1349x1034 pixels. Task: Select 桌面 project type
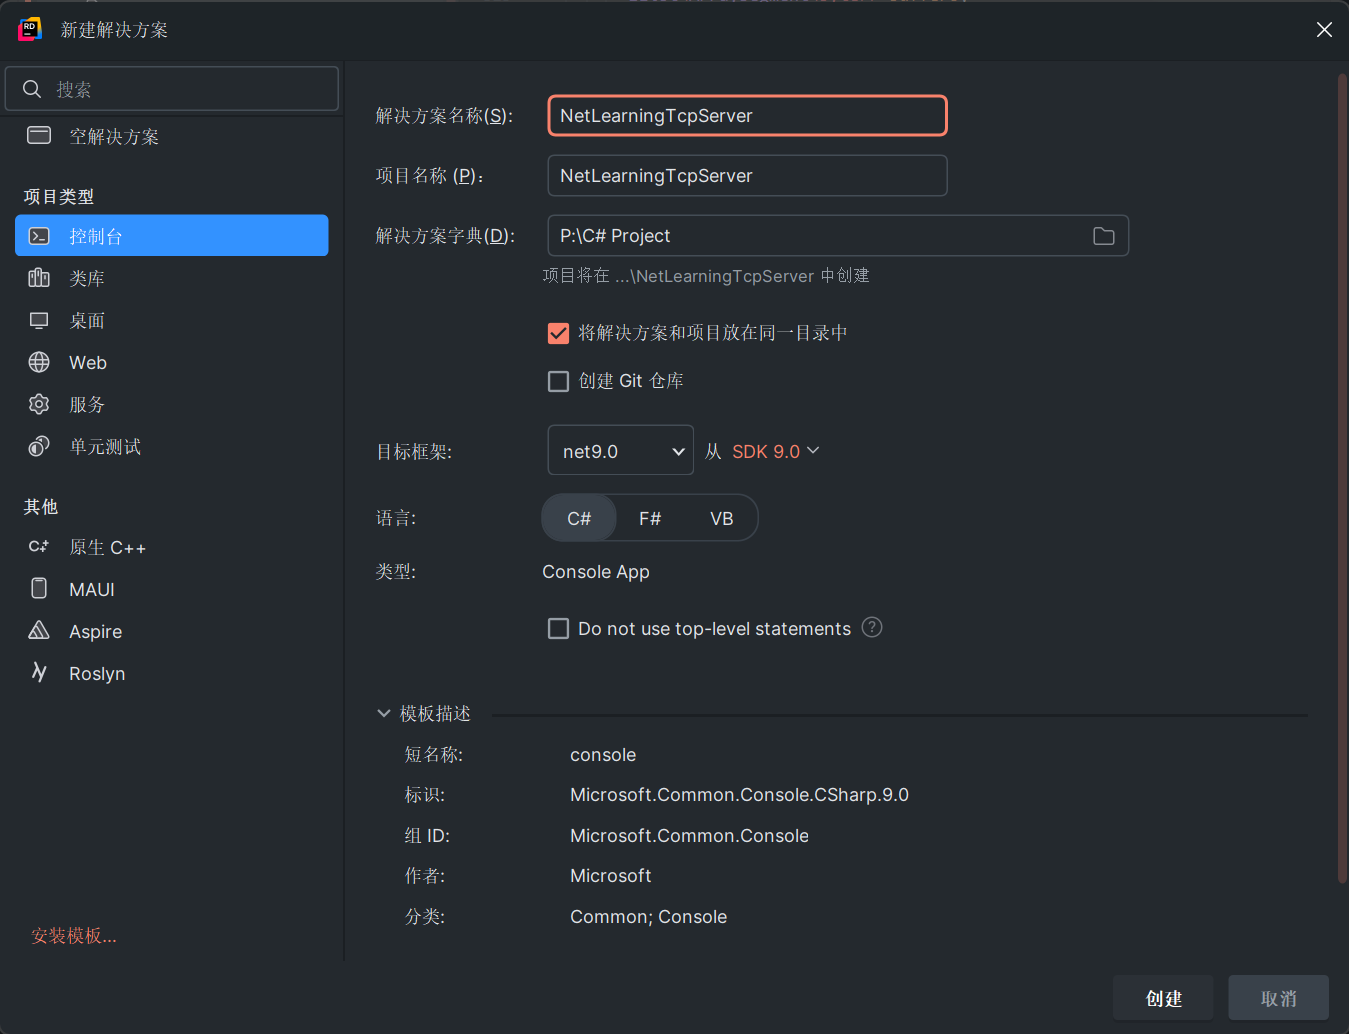[172, 320]
